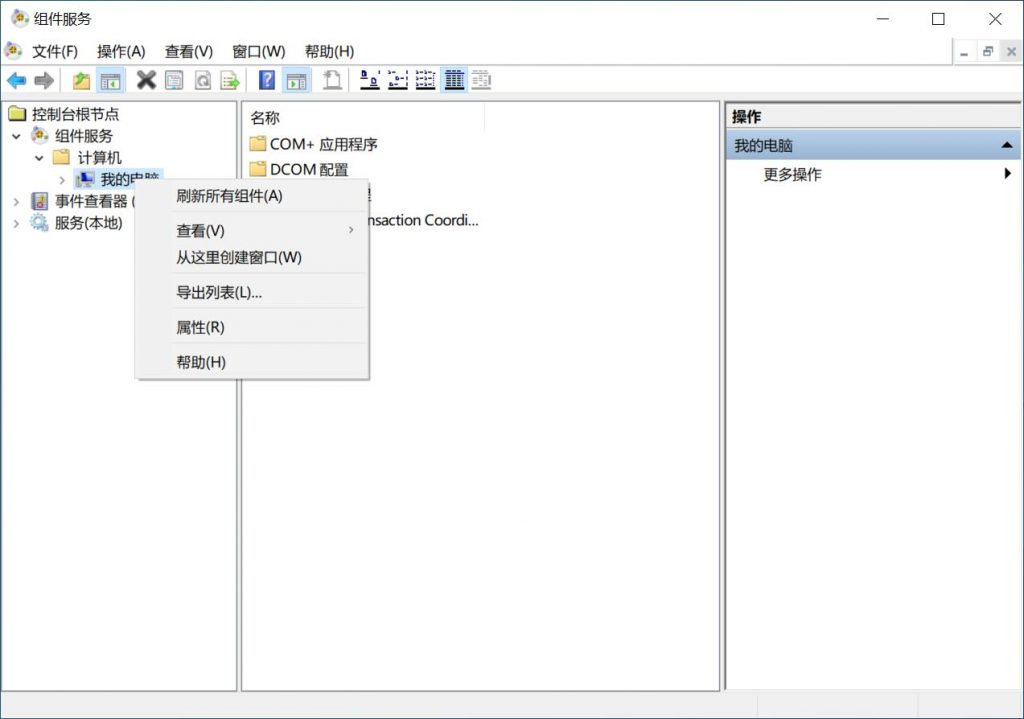Click the blue Back arrow in toolbar
The width and height of the screenshot is (1024, 719).
(x=16, y=81)
